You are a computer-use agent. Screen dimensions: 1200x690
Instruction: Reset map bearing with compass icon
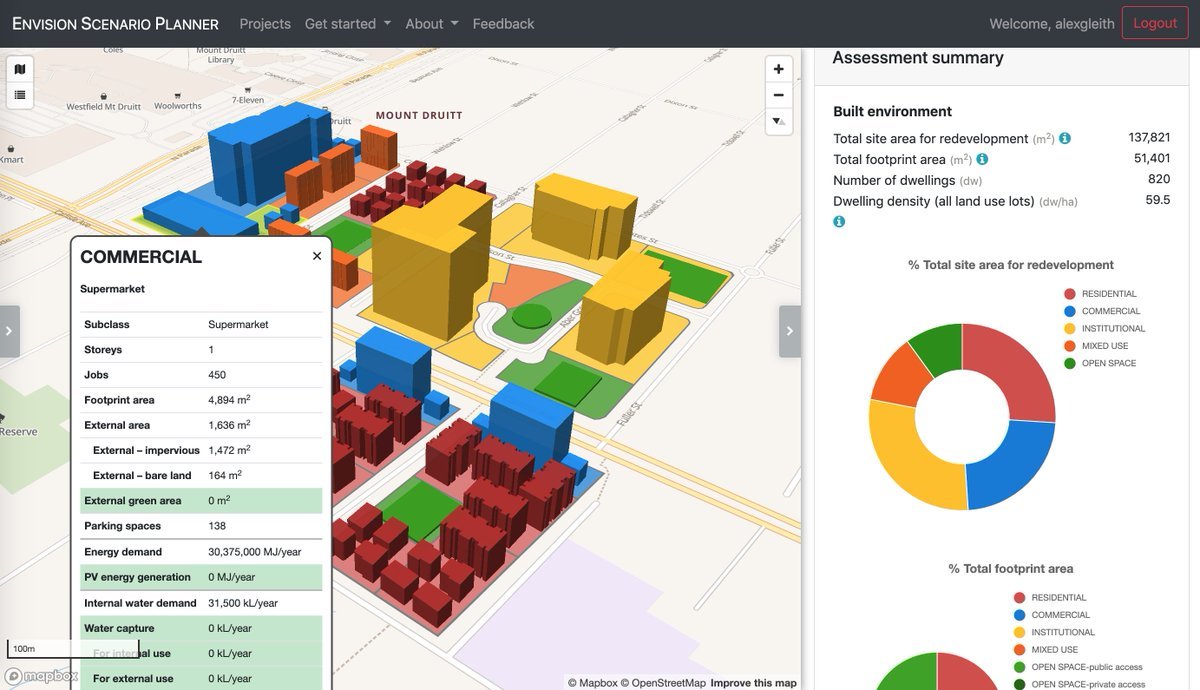pos(779,121)
